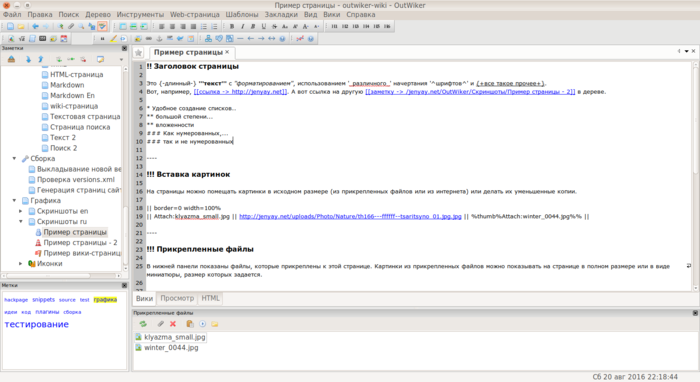The width and height of the screenshot is (700, 382).
Task: Click the red remove page icon in notes panel
Action: pos(83,59)
